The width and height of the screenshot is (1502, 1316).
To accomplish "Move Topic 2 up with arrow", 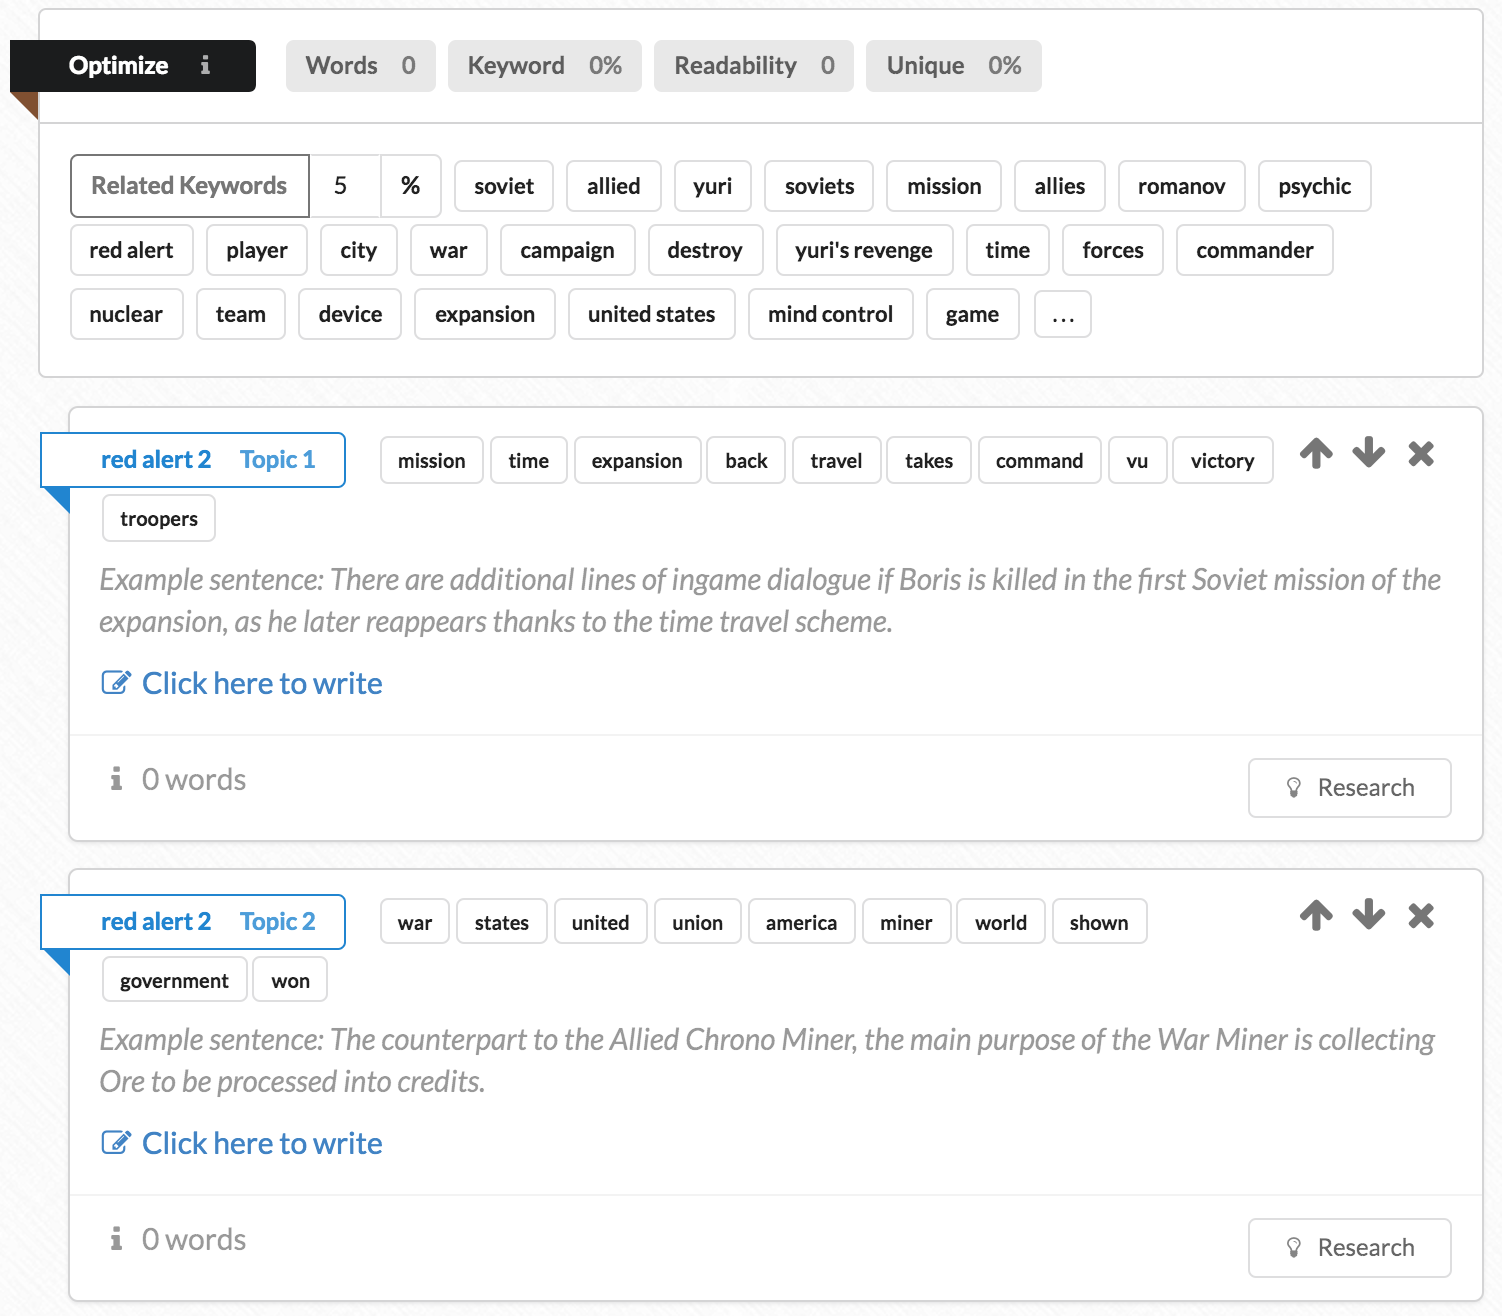I will [1316, 915].
